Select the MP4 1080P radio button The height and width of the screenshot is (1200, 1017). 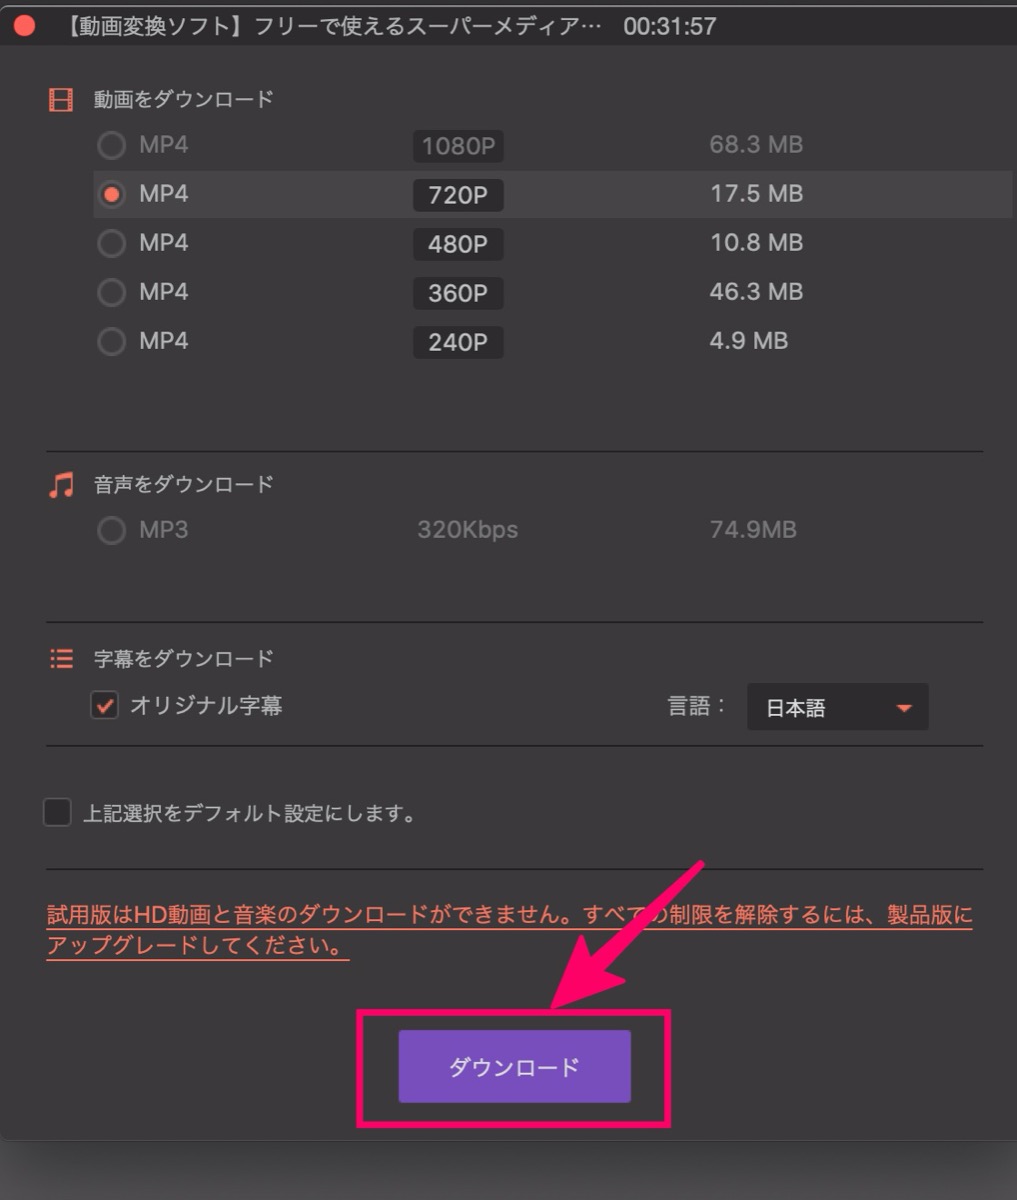tap(111, 145)
